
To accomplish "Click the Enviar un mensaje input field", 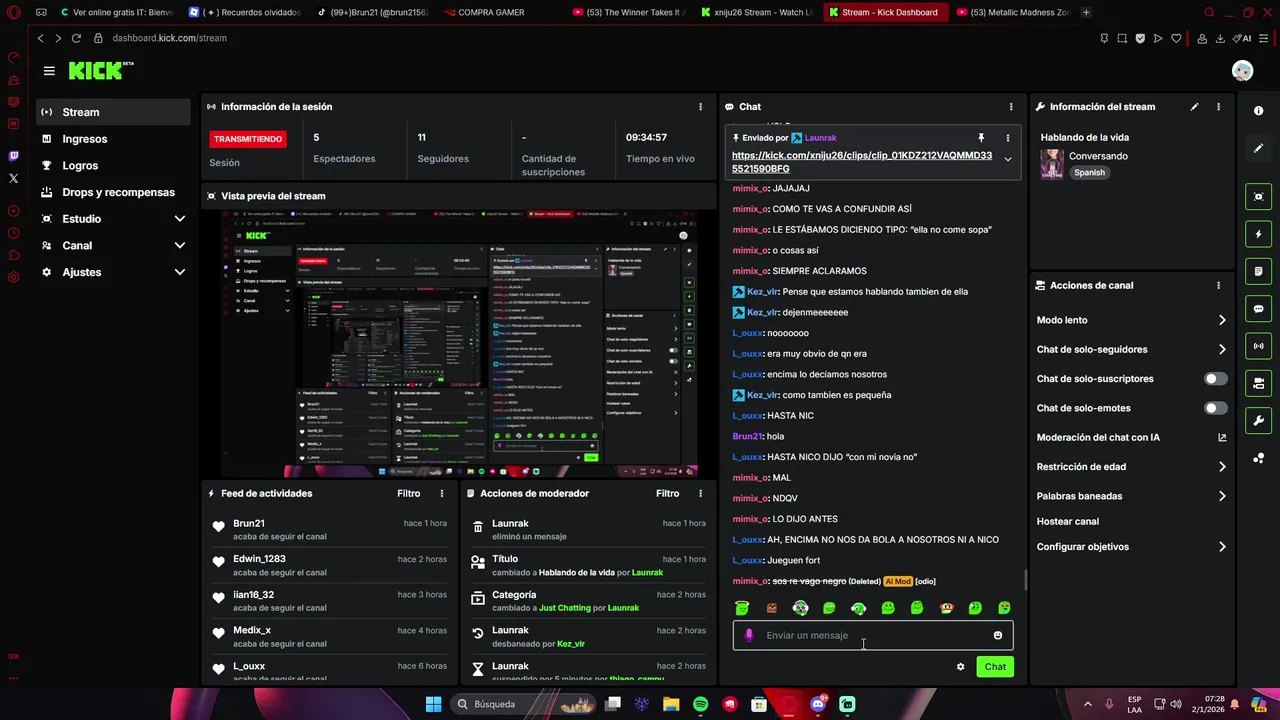I will point(873,635).
